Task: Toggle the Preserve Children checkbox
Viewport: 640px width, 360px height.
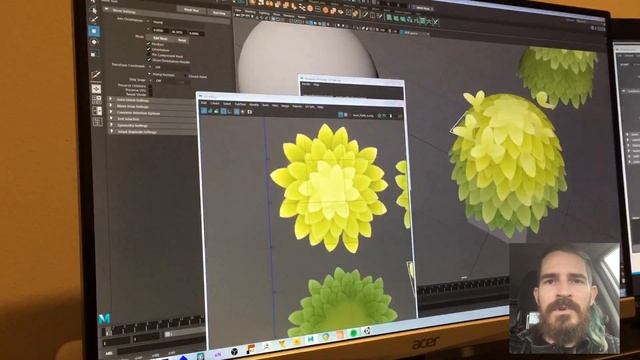Action: pos(150,86)
